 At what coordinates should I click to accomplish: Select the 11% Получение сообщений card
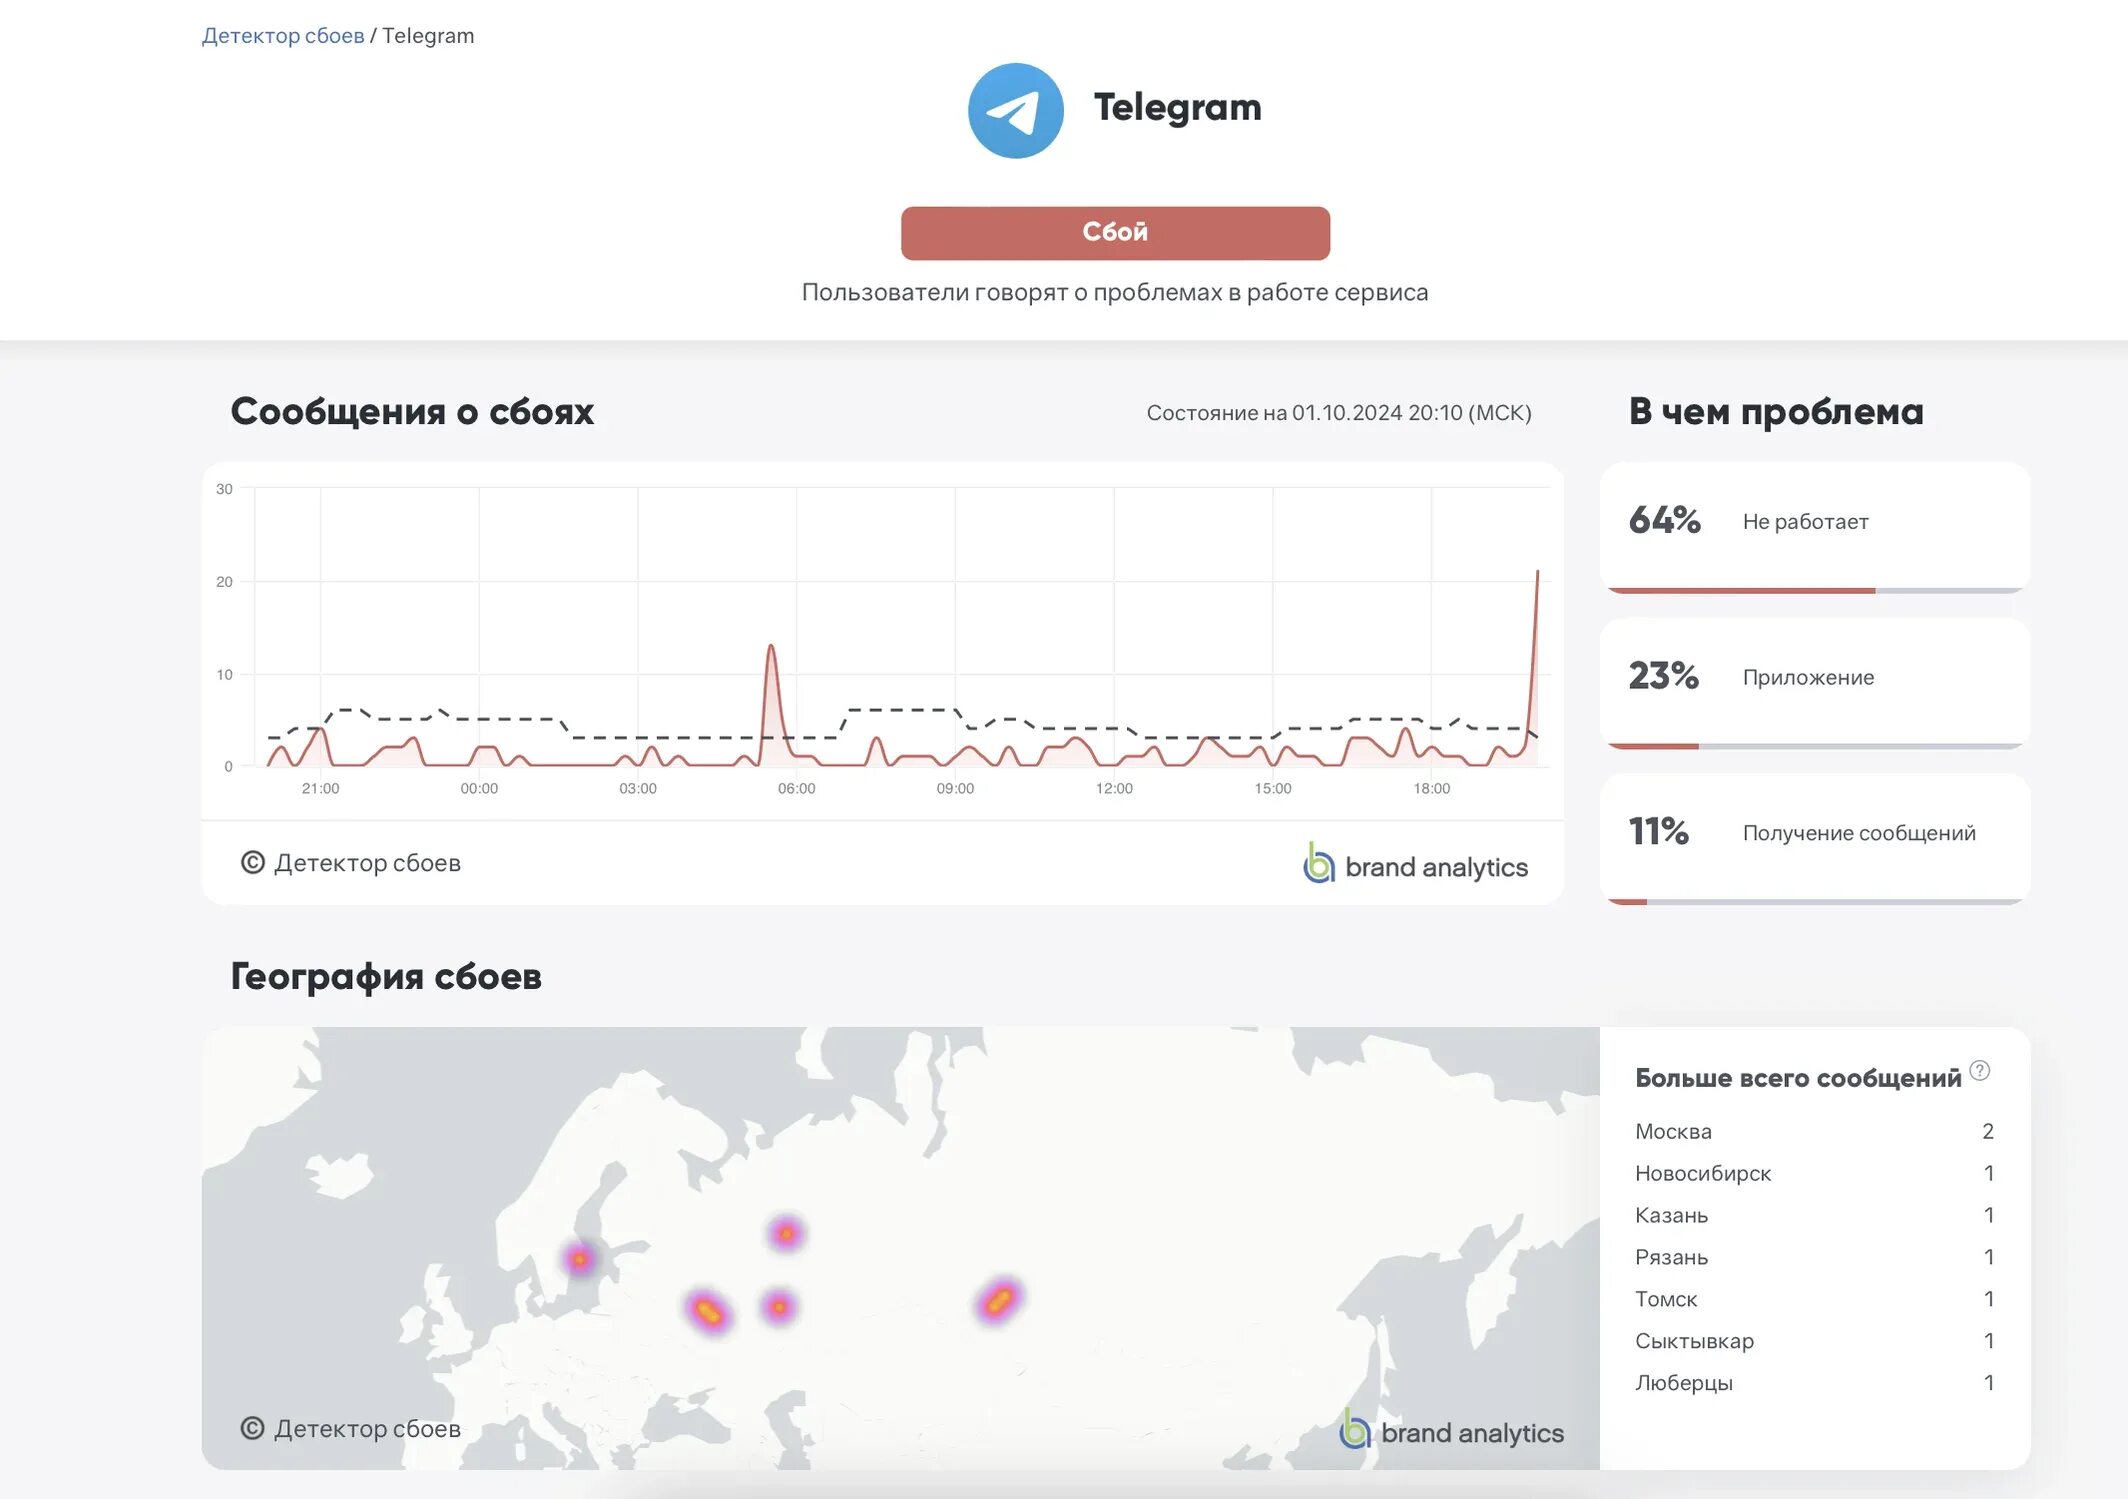(x=1814, y=839)
